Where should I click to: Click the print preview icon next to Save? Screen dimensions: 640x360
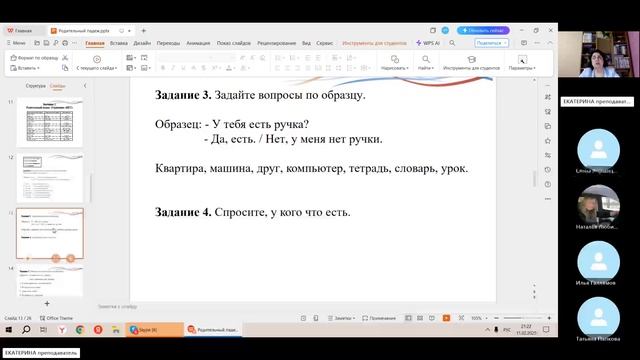tap(56, 43)
